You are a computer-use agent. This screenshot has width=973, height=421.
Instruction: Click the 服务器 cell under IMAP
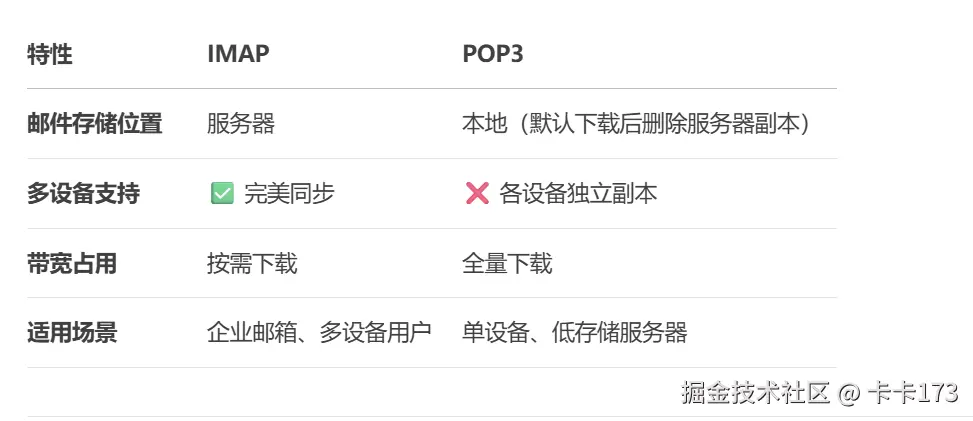click(x=241, y=124)
